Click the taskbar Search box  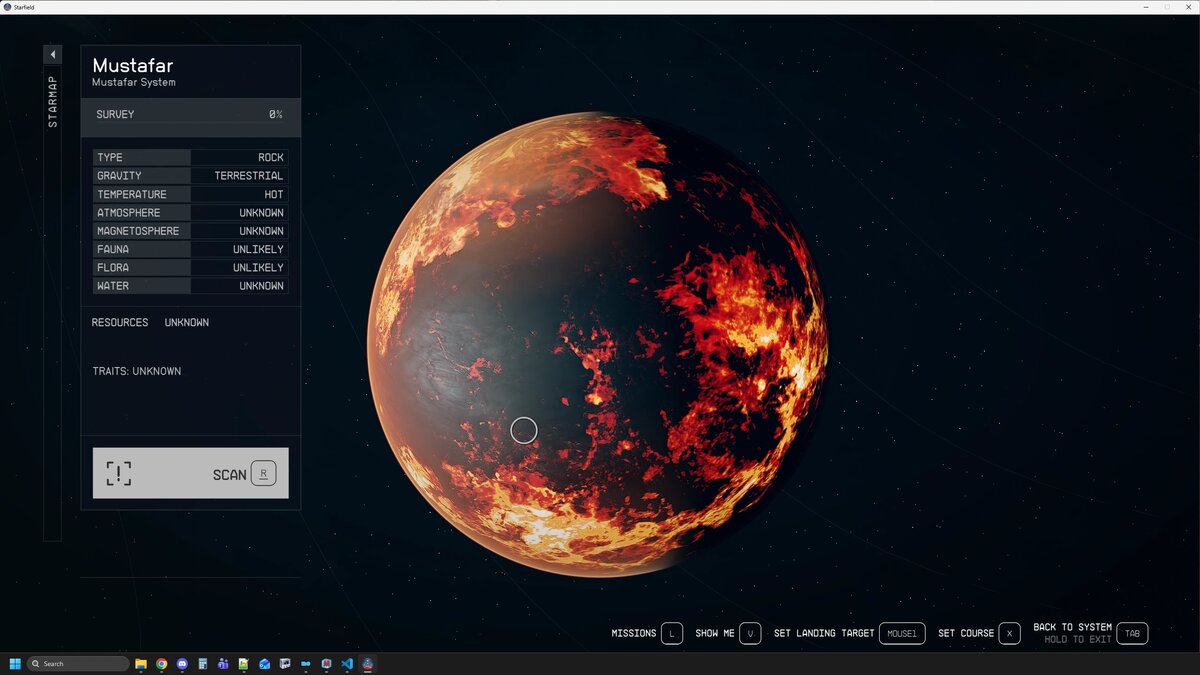click(78, 663)
